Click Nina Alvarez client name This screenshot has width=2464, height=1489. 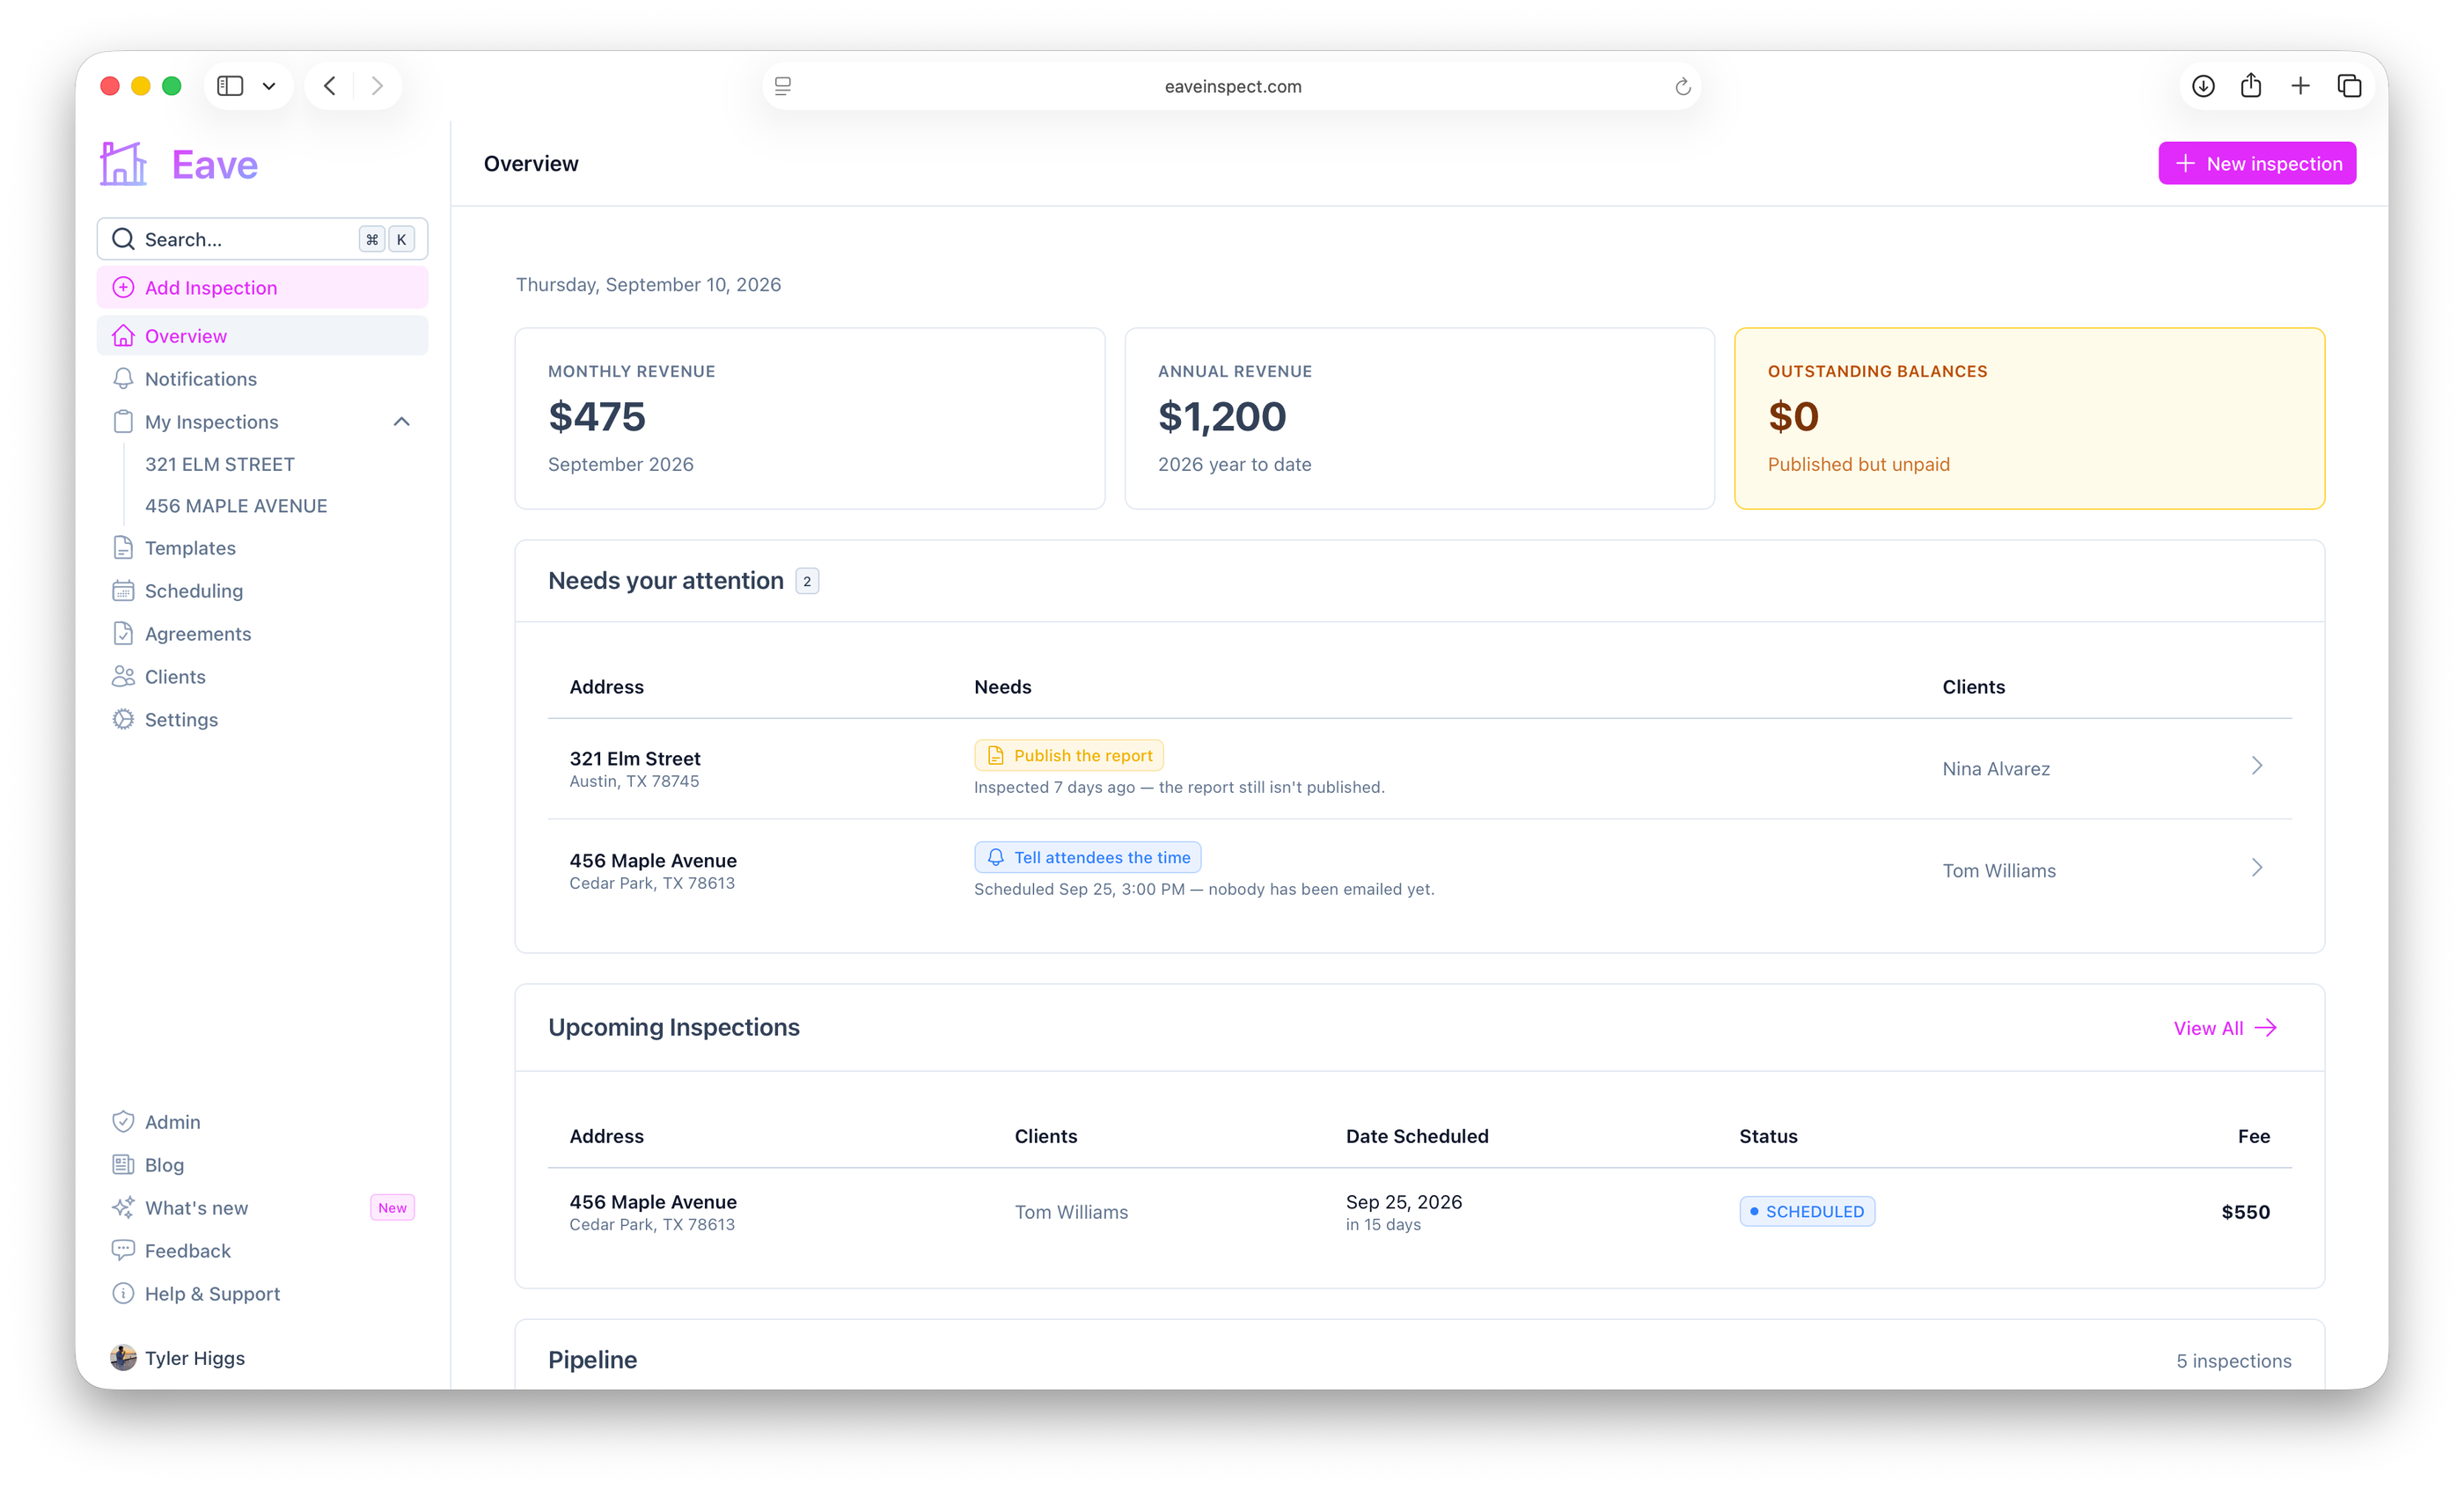tap(1996, 769)
